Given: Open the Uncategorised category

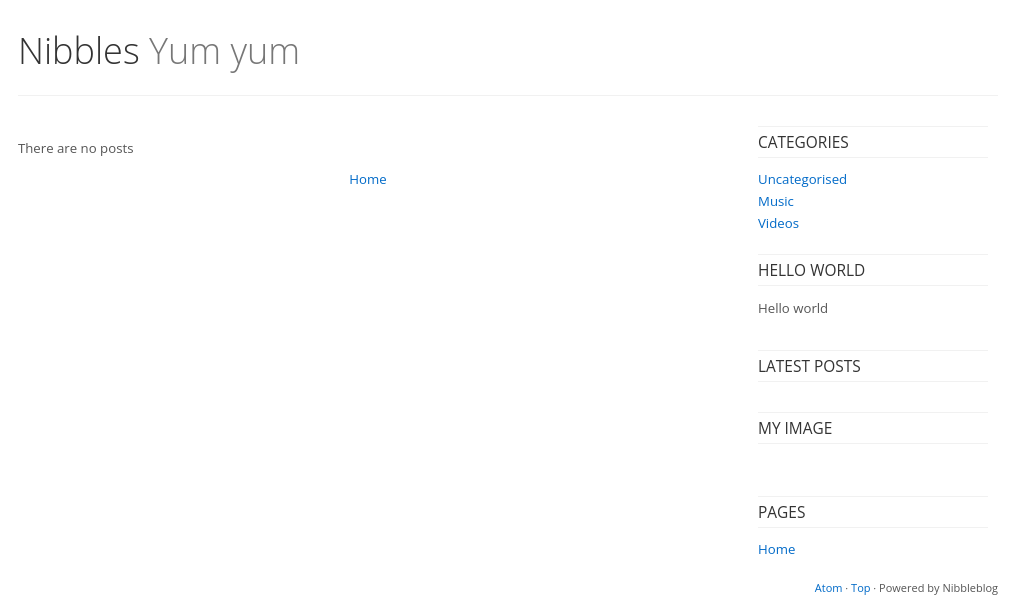Looking at the screenshot, I should [x=802, y=179].
